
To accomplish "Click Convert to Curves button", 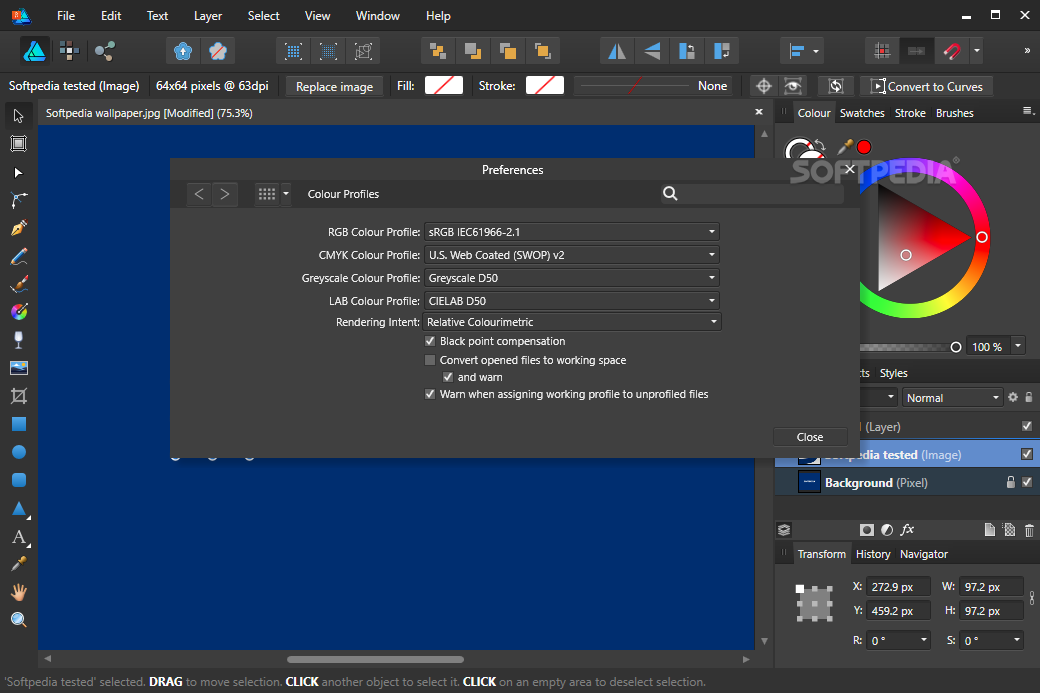I will [x=927, y=86].
